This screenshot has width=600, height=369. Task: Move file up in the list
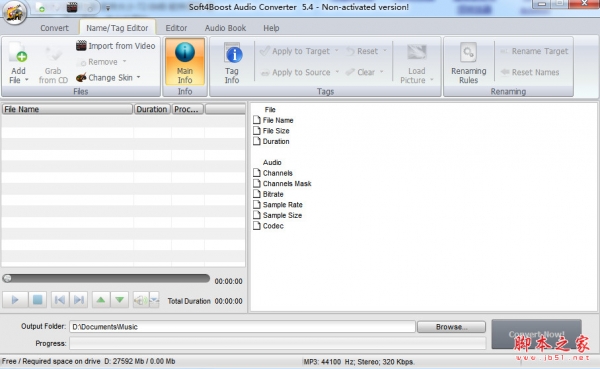tap(101, 300)
